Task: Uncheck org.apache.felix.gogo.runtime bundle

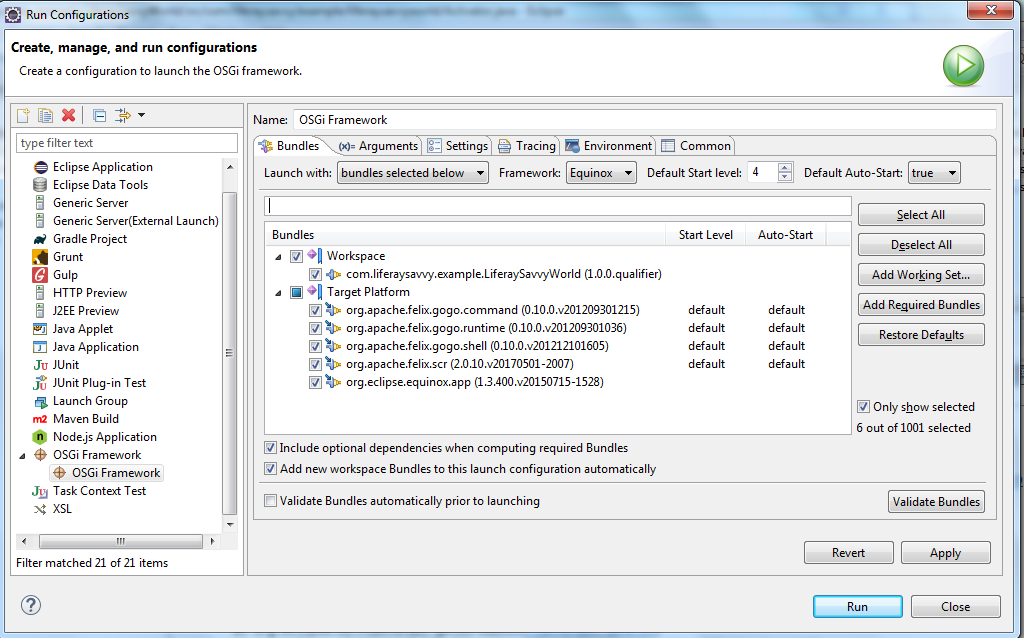Action: 315,328
